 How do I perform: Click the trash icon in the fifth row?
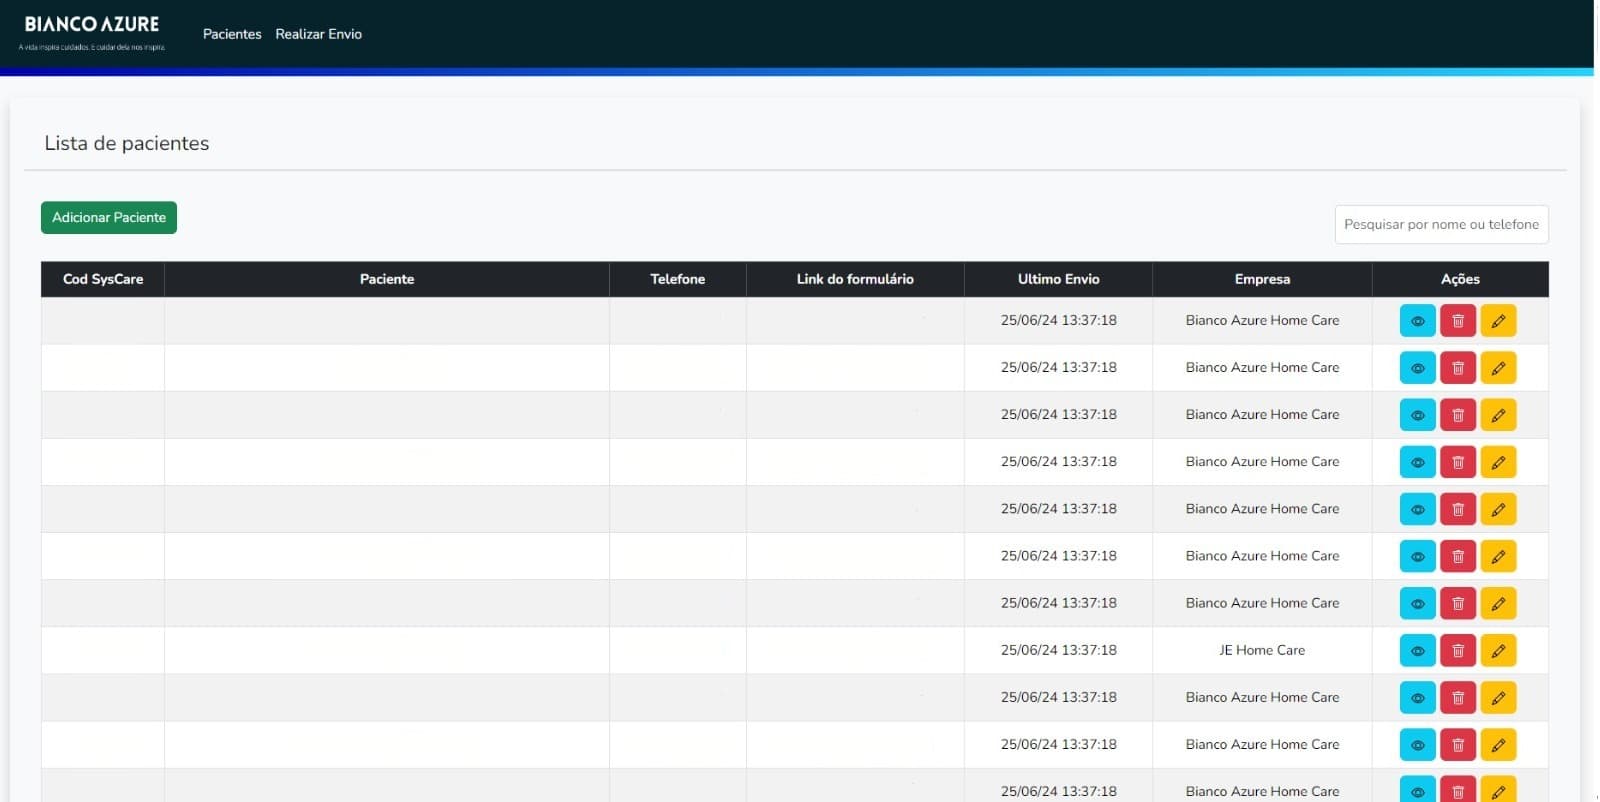[1458, 509]
